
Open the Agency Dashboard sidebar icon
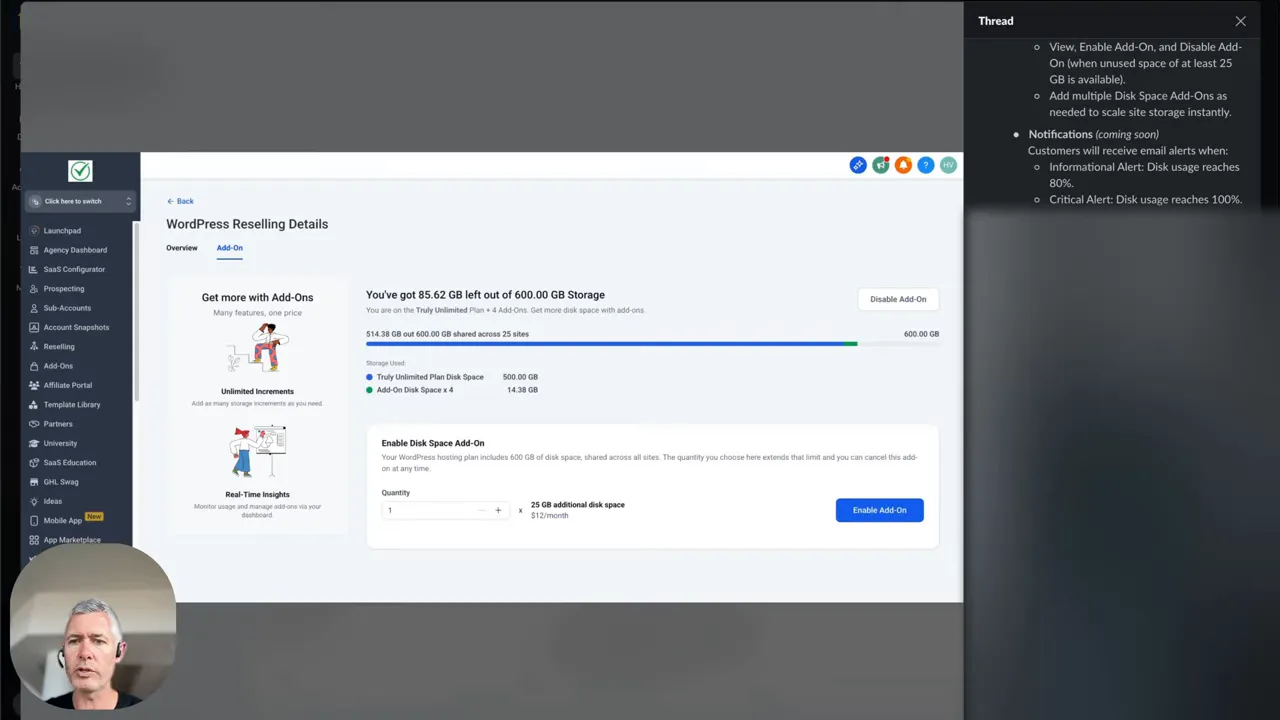tap(34, 250)
